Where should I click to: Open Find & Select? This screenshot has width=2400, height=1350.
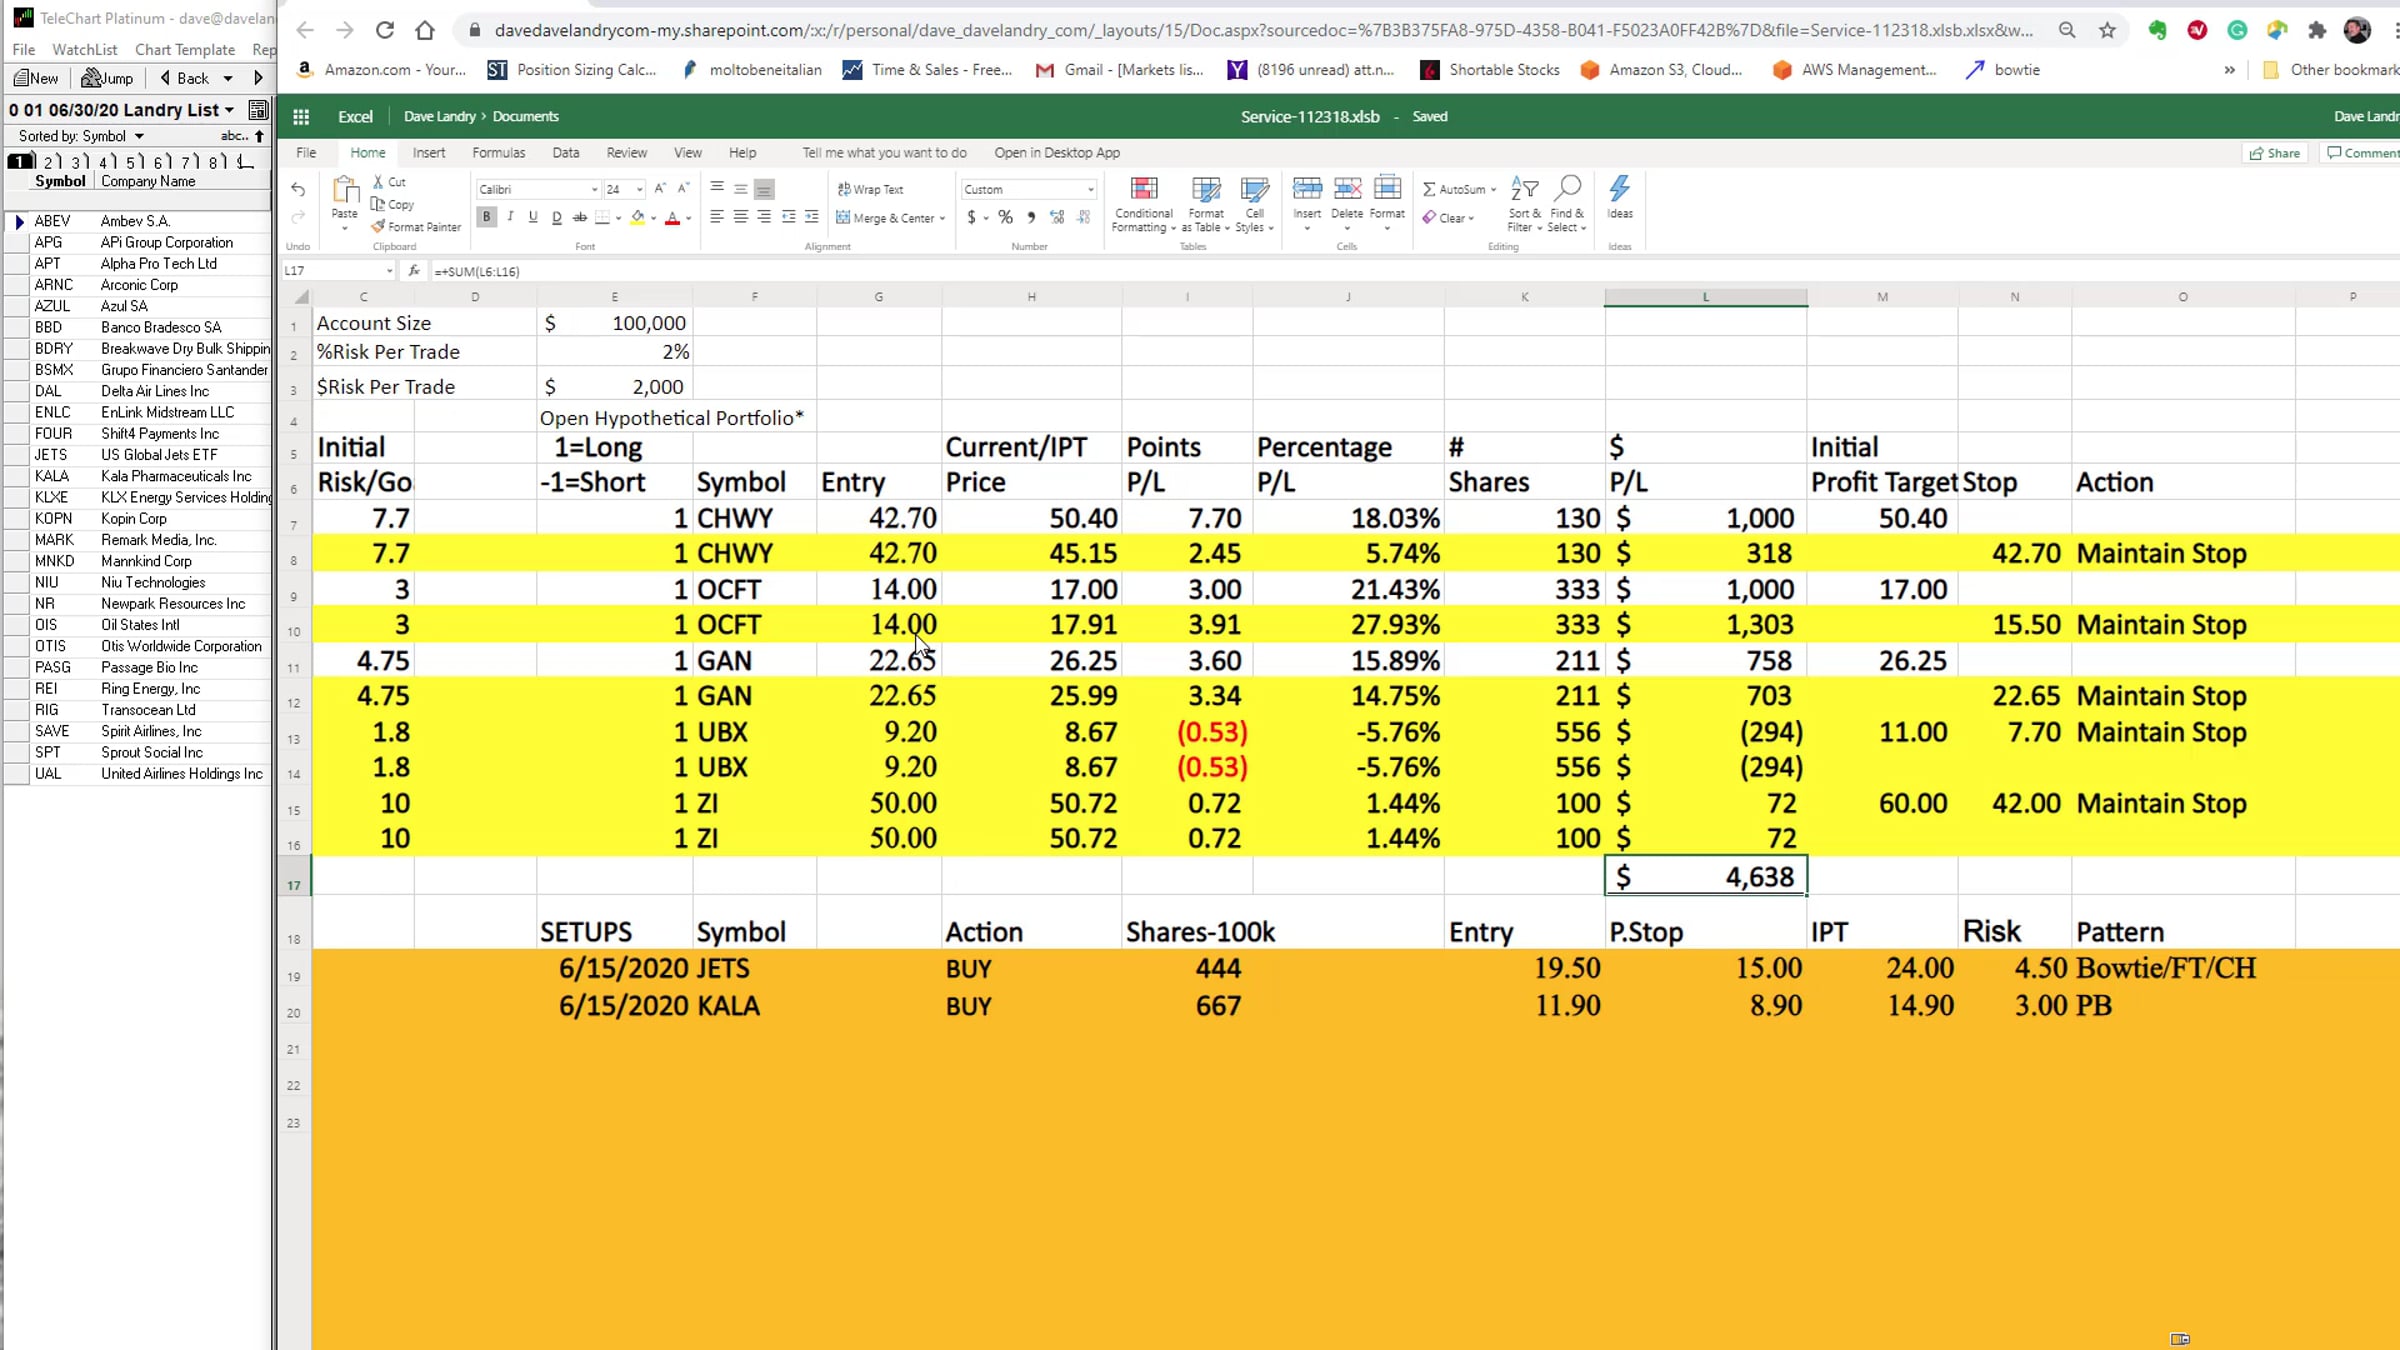(x=1567, y=204)
